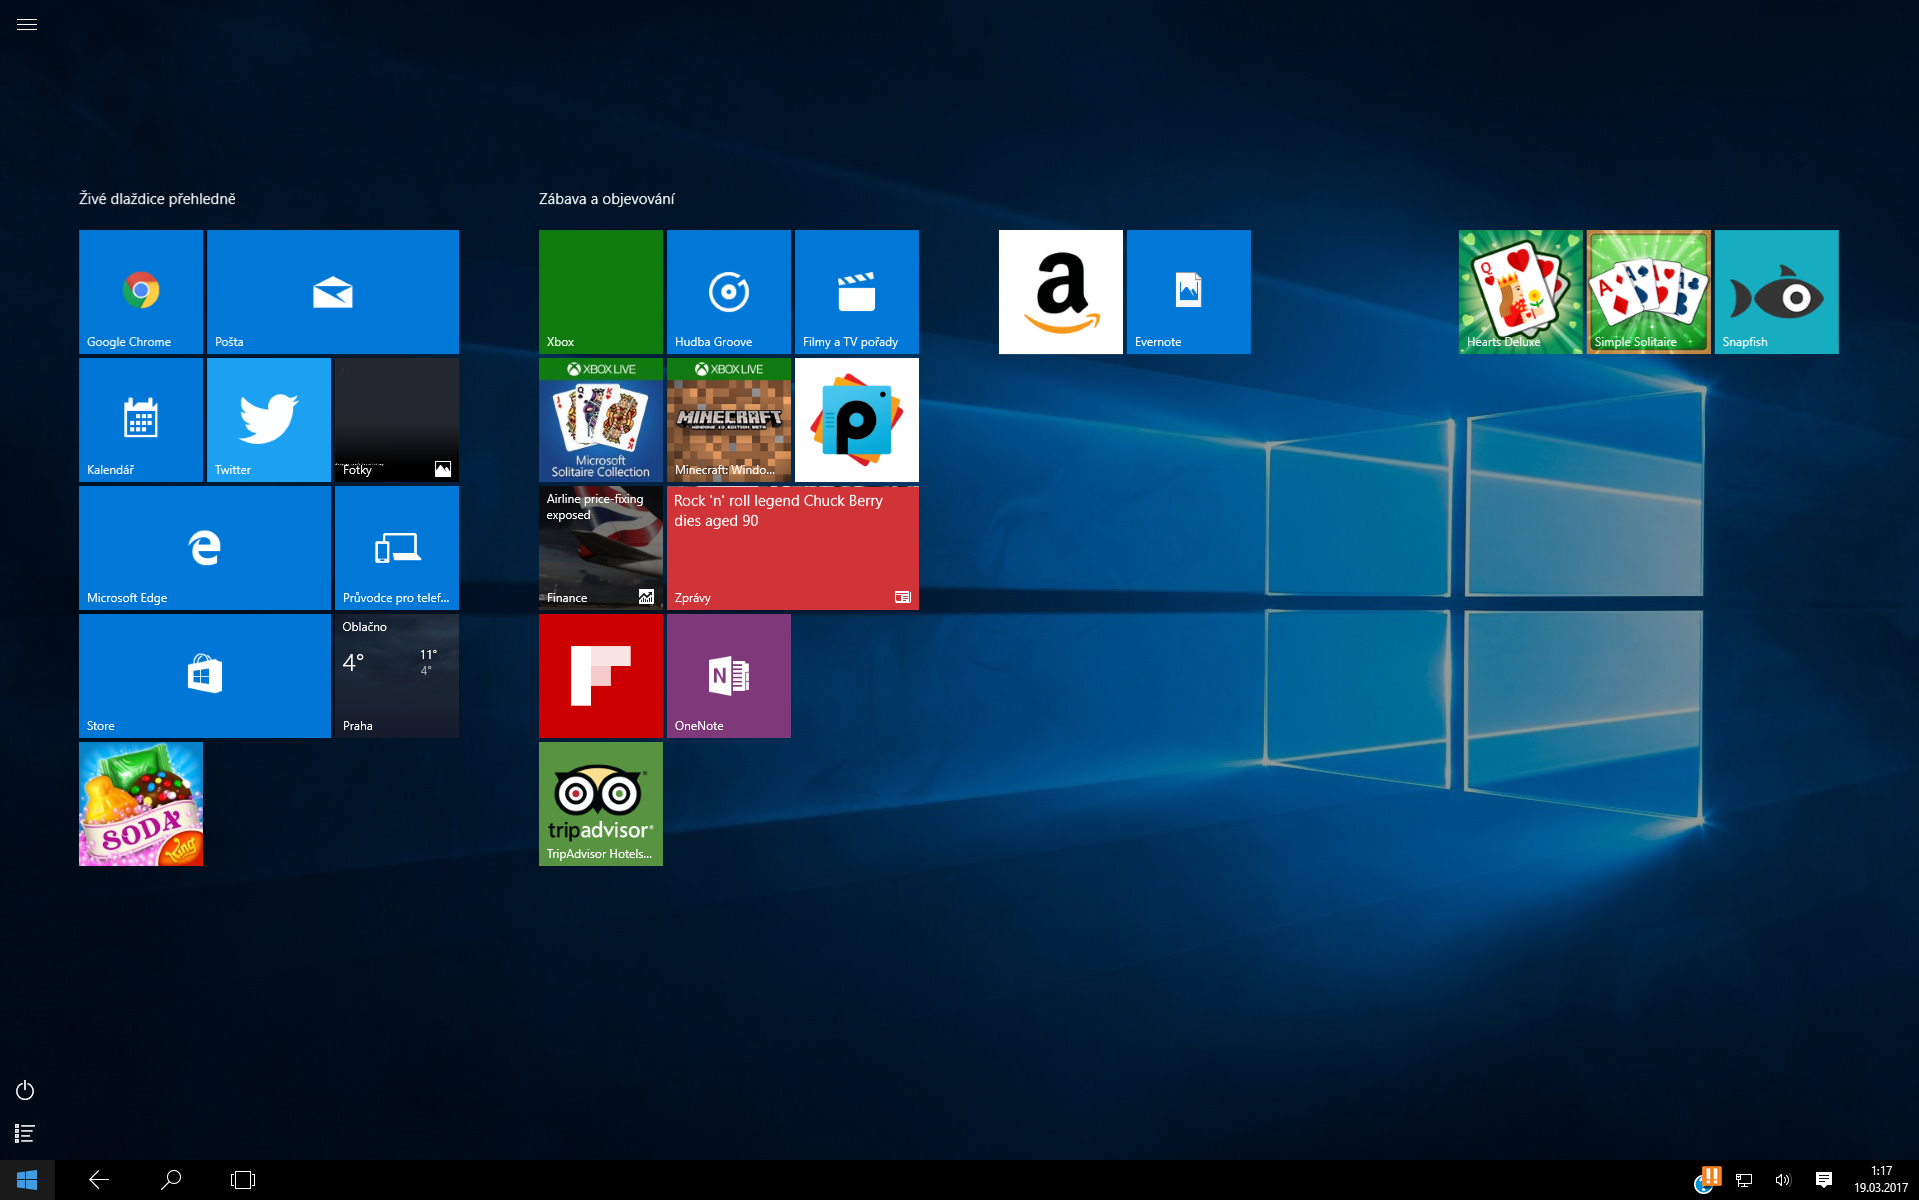Image resolution: width=1919 pixels, height=1200 pixels.
Task: Open the Finance news tile
Action: (x=601, y=548)
